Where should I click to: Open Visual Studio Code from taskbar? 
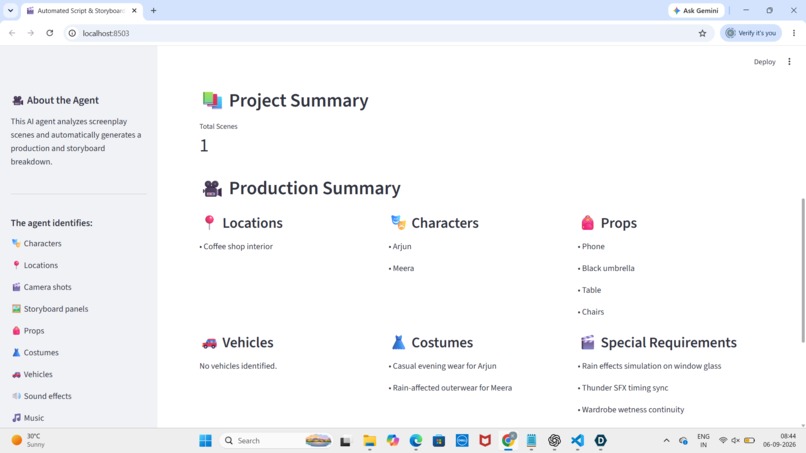(x=577, y=441)
